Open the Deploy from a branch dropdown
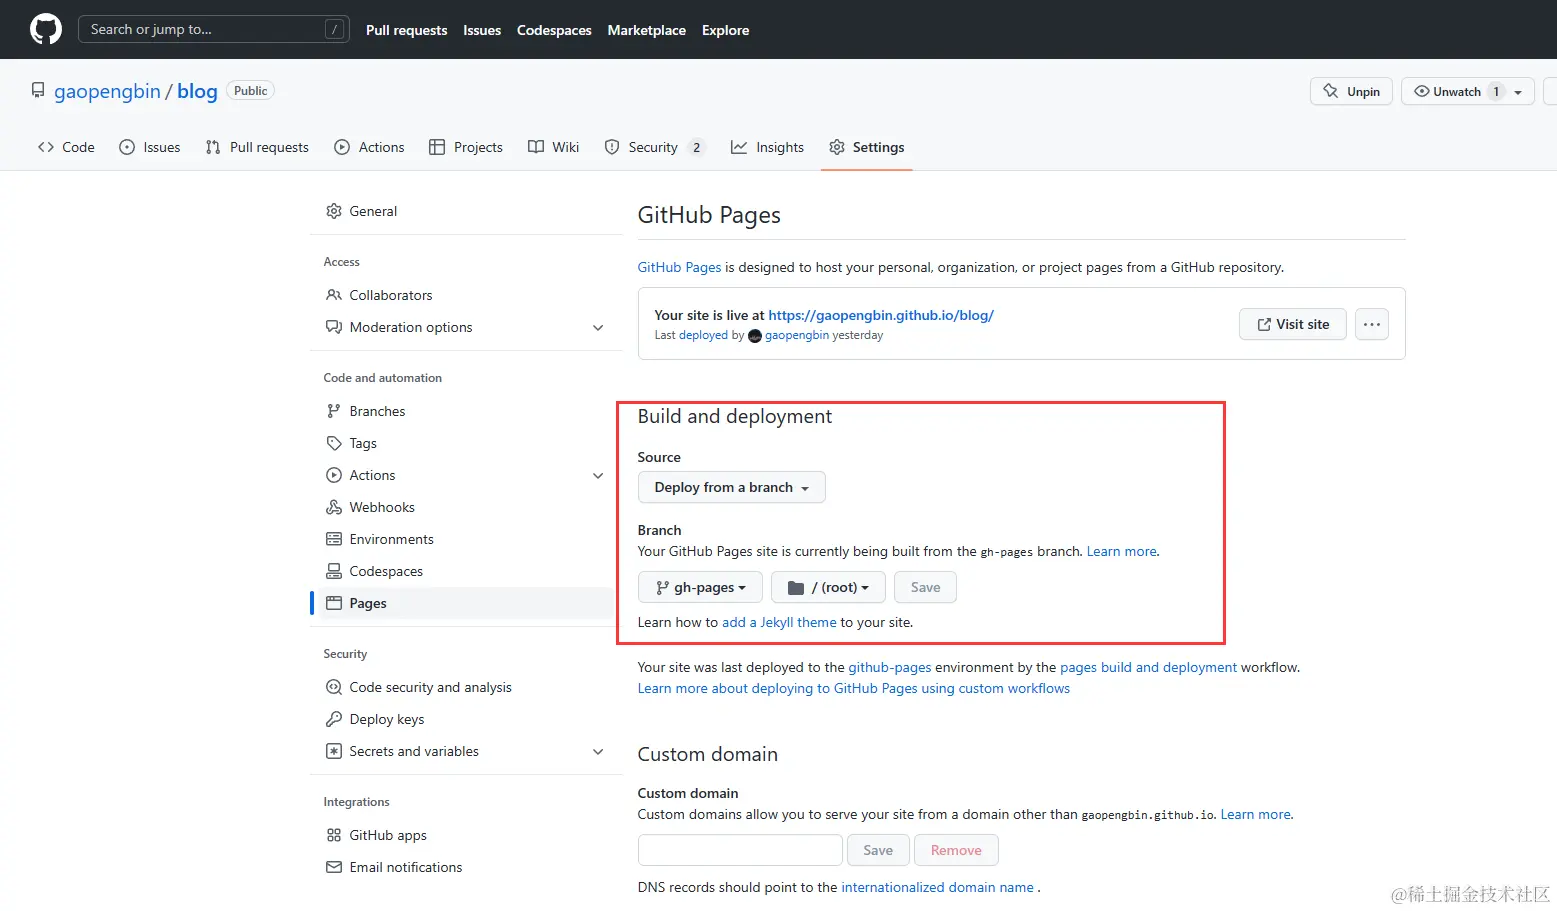Viewport: 1557px width, 911px height. (732, 487)
